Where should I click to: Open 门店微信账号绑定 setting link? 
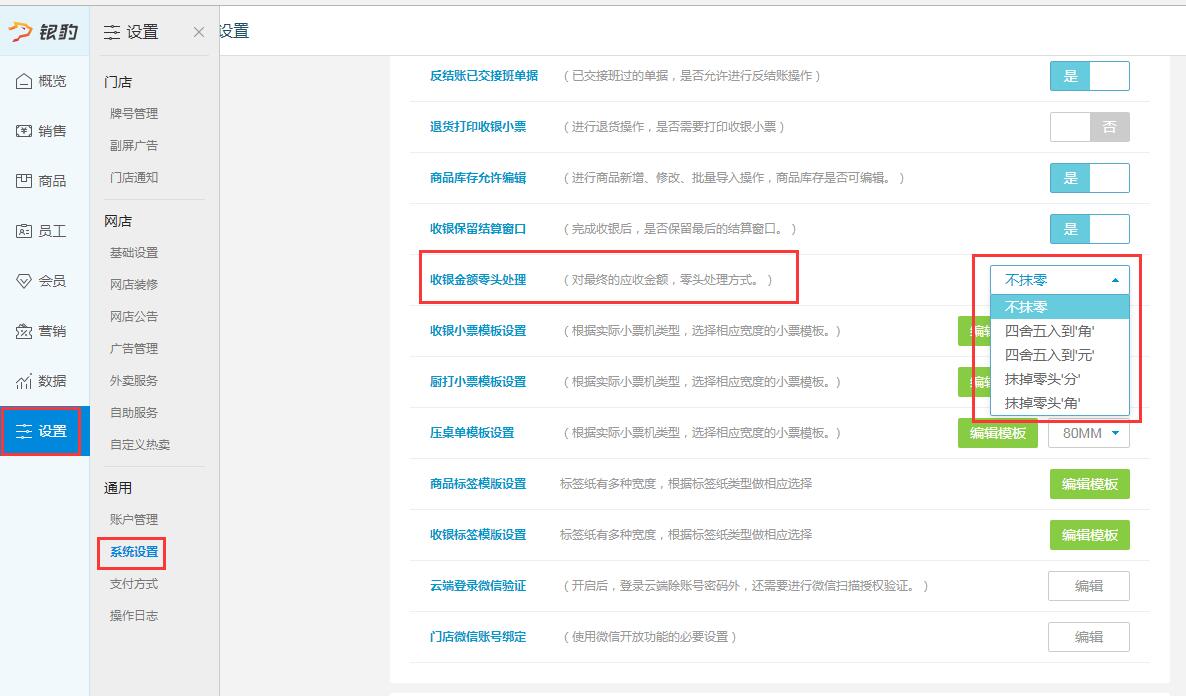[x=477, y=637]
